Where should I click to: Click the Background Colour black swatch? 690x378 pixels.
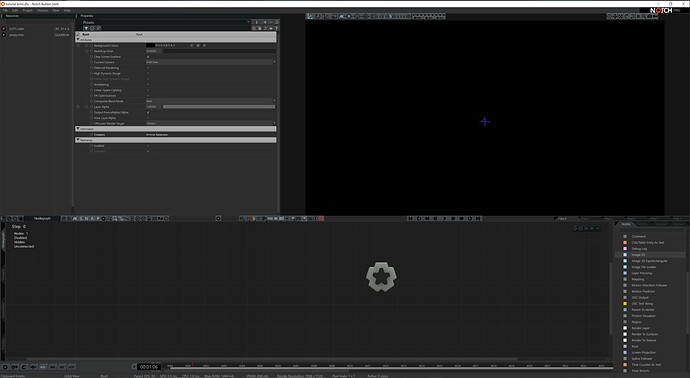click(x=150, y=45)
